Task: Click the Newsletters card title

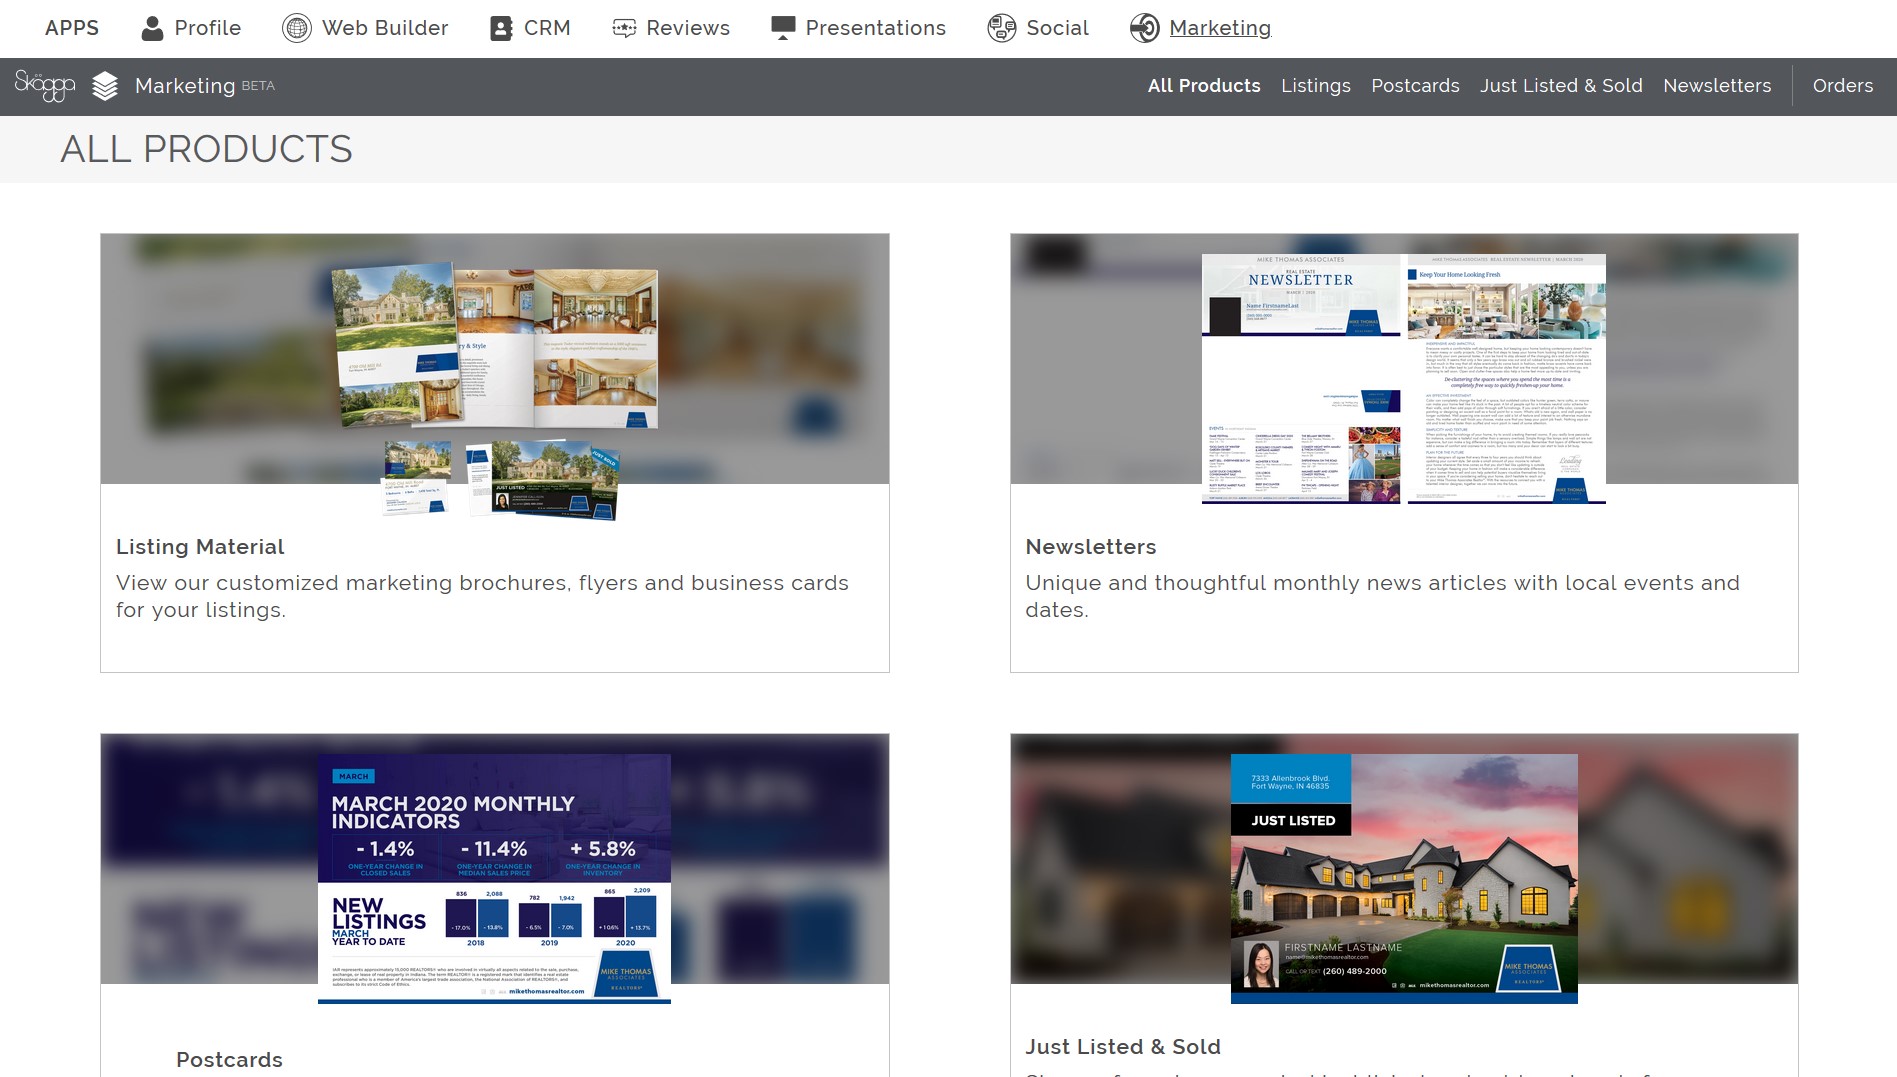Action: tap(1091, 547)
